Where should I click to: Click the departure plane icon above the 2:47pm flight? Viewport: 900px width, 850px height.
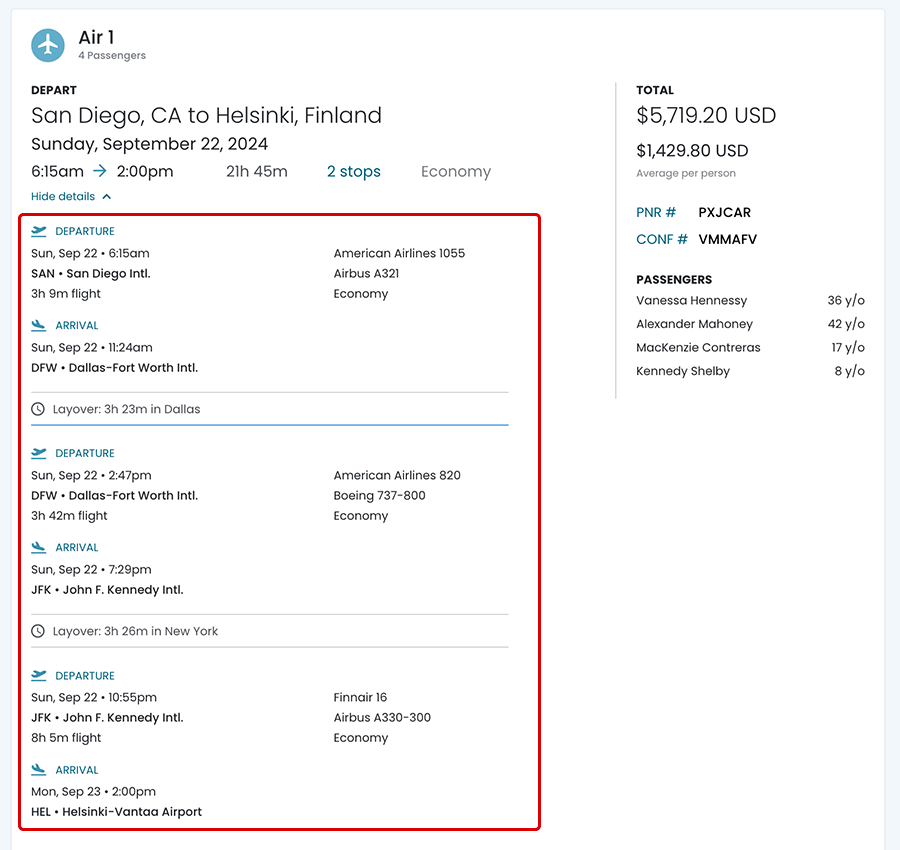point(39,453)
